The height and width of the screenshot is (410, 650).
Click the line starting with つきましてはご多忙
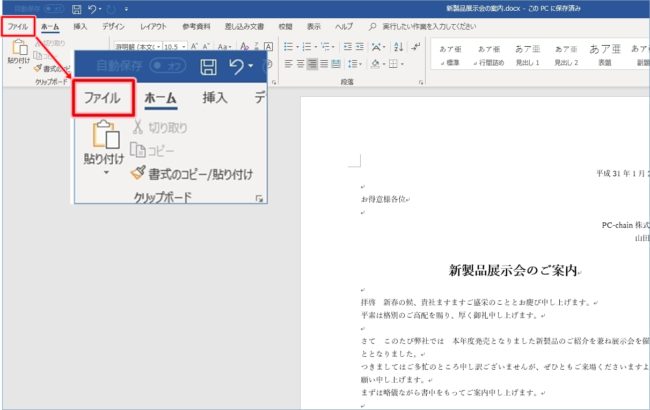coord(505,366)
